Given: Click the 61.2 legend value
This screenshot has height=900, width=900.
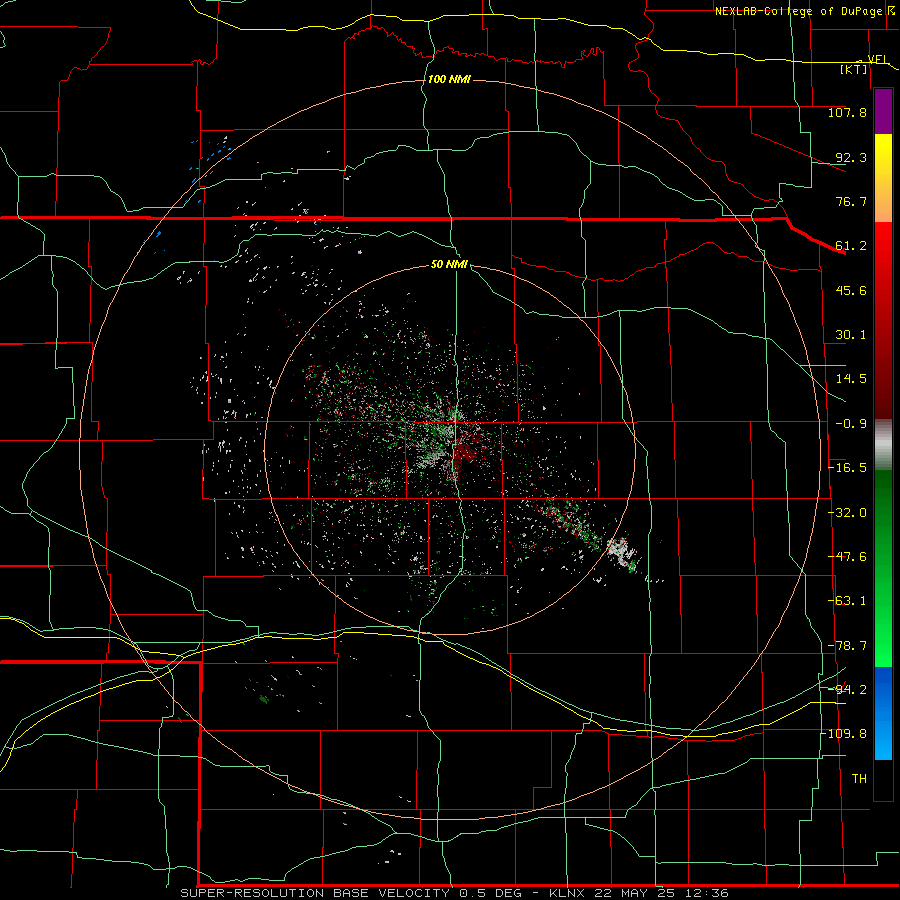Looking at the screenshot, I should coord(851,246).
